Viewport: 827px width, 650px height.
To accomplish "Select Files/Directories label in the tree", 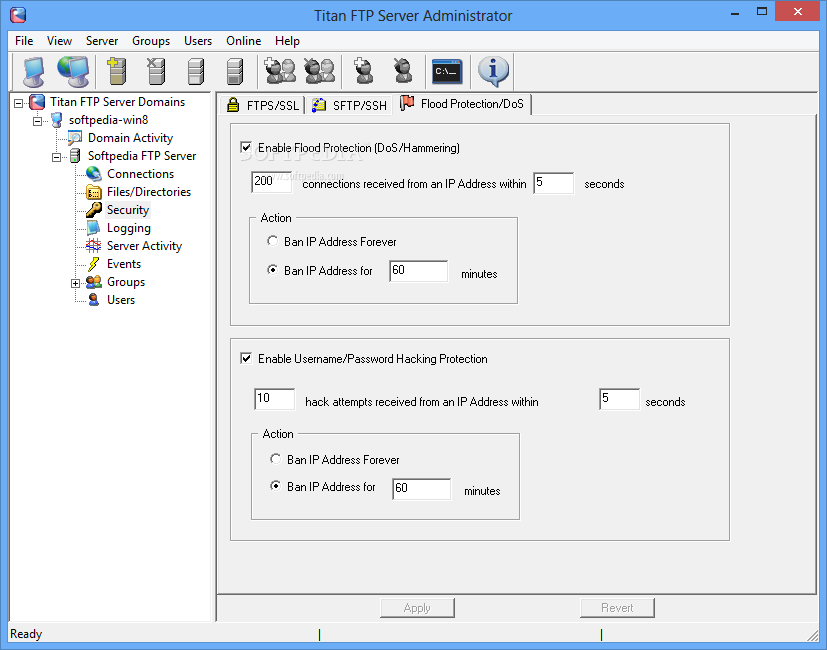I will tap(149, 192).
